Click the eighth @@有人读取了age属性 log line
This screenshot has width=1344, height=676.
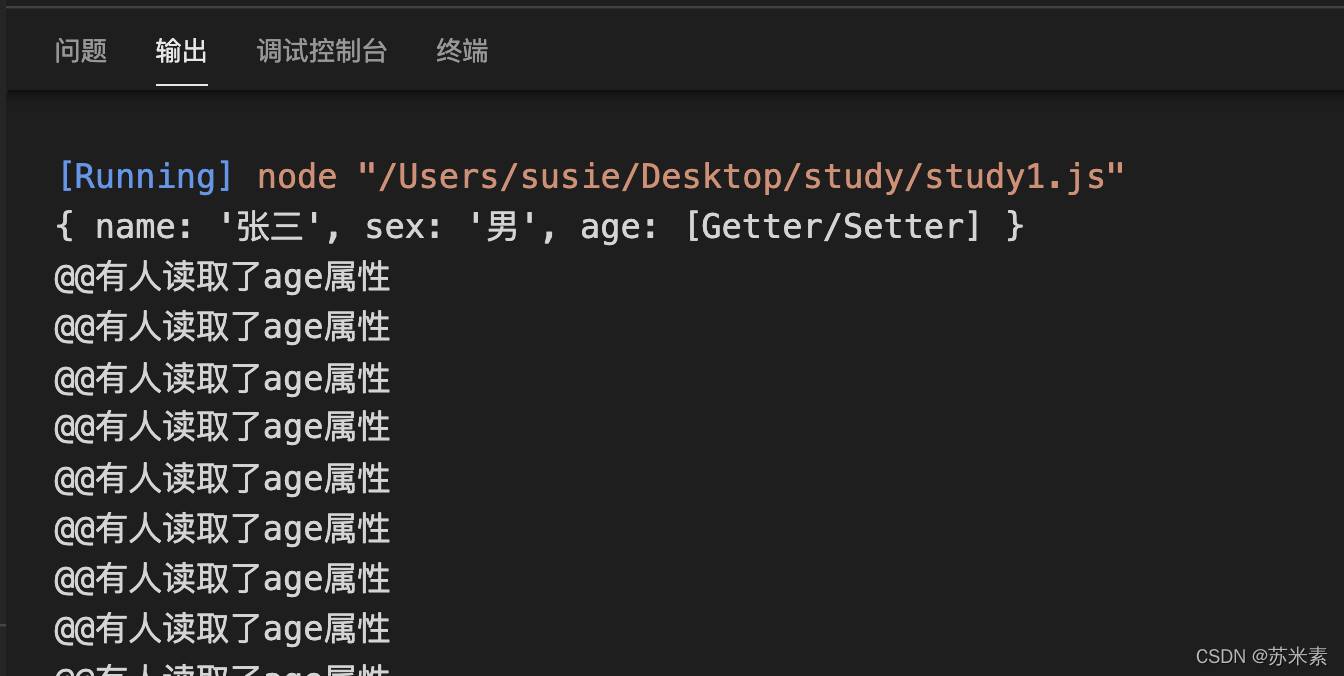point(222,628)
